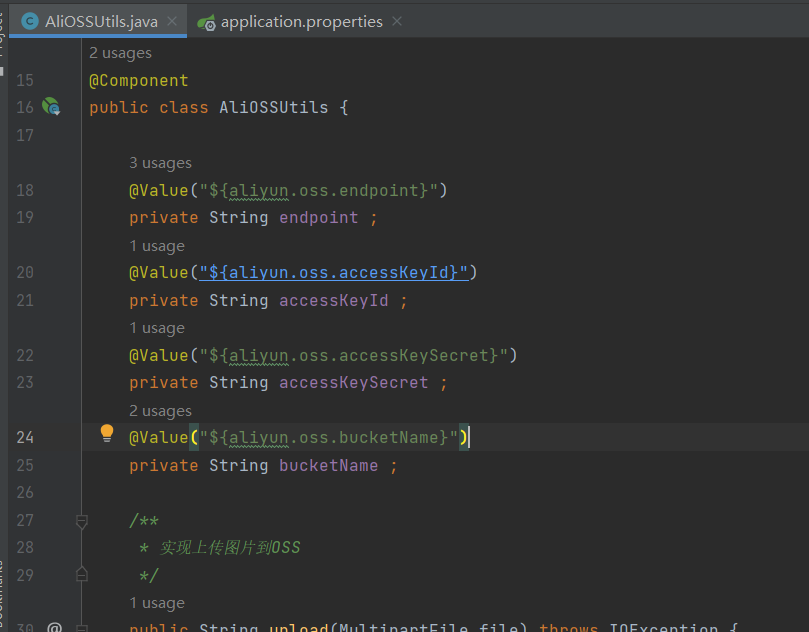
Task: Close the application.properties tab
Action: [397, 21]
